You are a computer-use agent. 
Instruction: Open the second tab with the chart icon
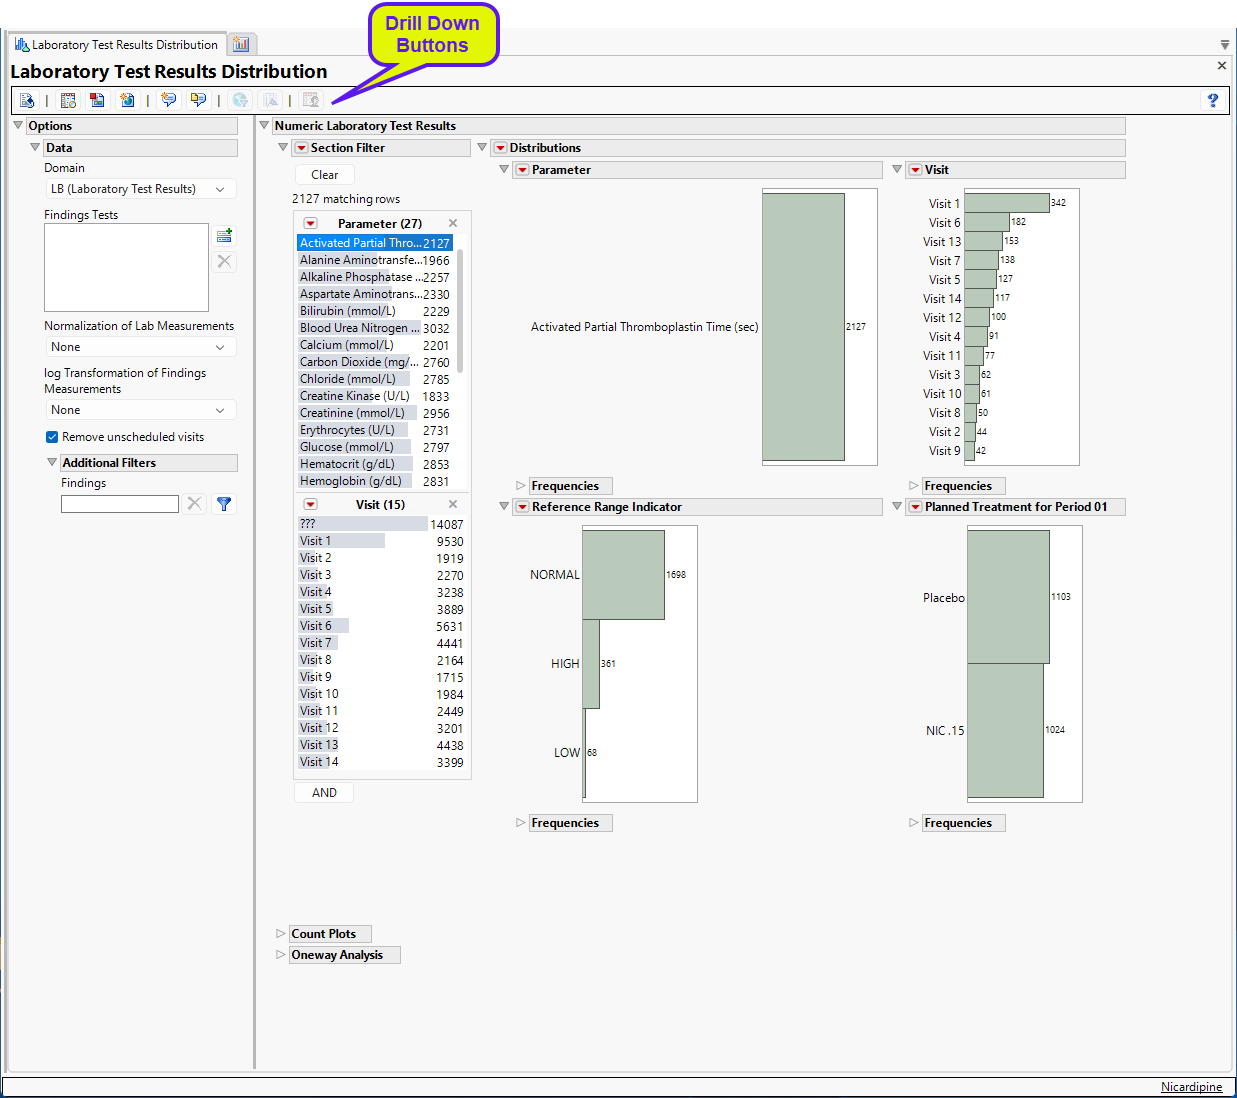[x=241, y=45]
